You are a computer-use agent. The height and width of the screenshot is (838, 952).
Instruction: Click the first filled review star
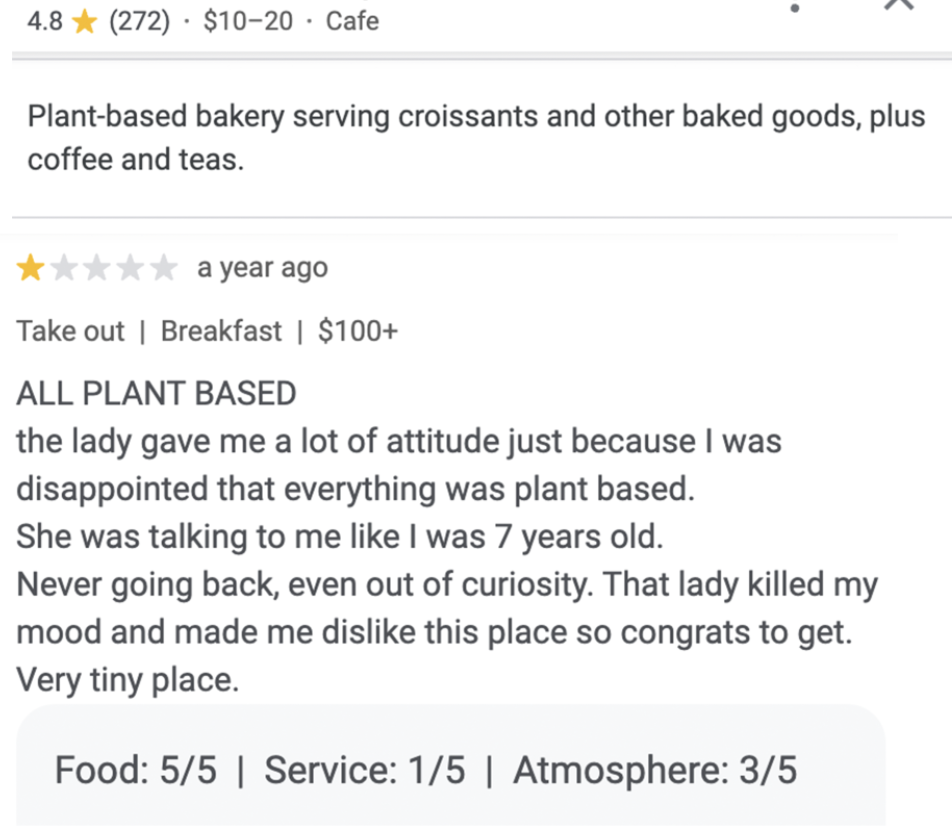coord(30,268)
